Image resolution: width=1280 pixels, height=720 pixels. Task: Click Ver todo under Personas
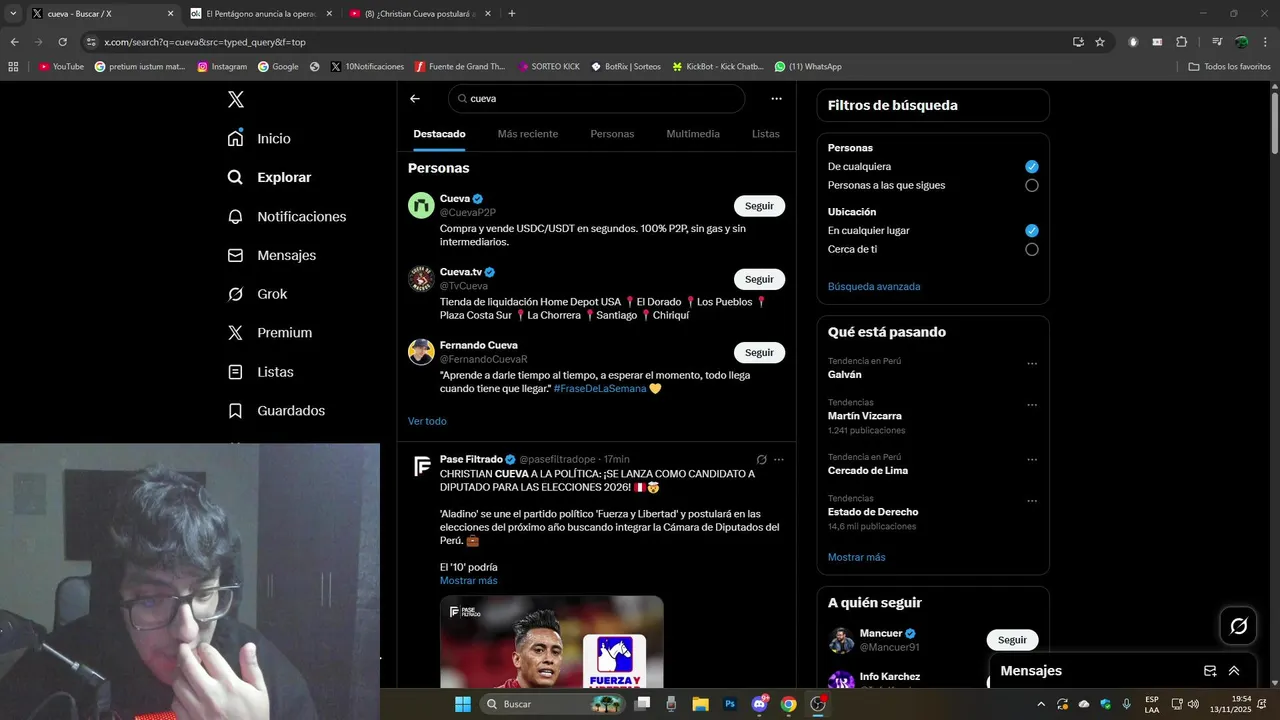coord(427,421)
